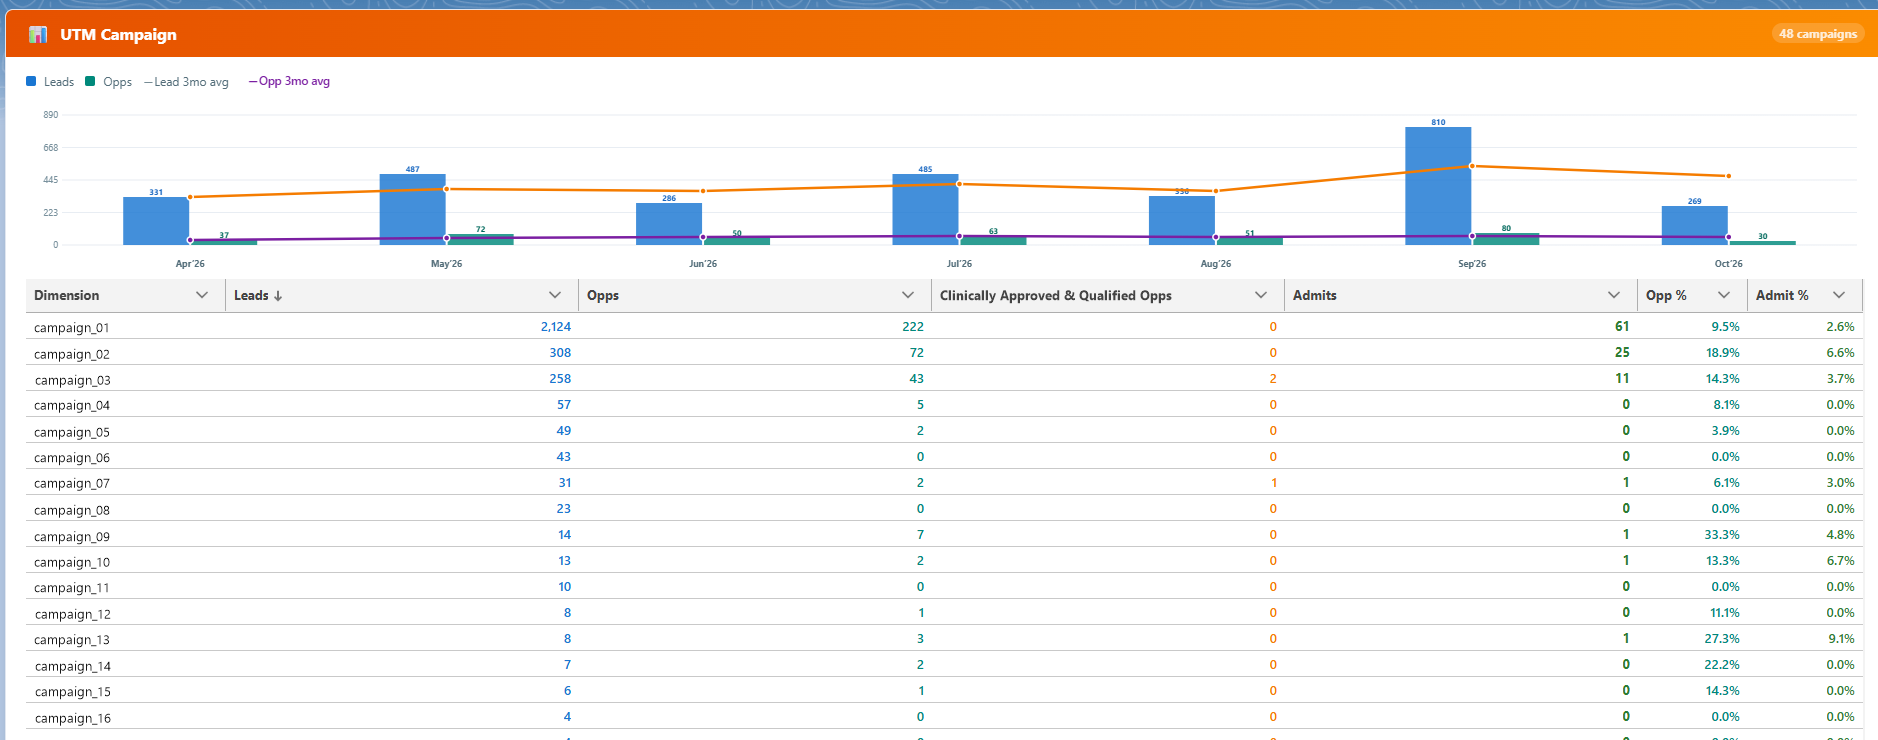Click qualified opps value 1 for campaign_07
Screen dimensions: 1878x740
[x=1274, y=483]
